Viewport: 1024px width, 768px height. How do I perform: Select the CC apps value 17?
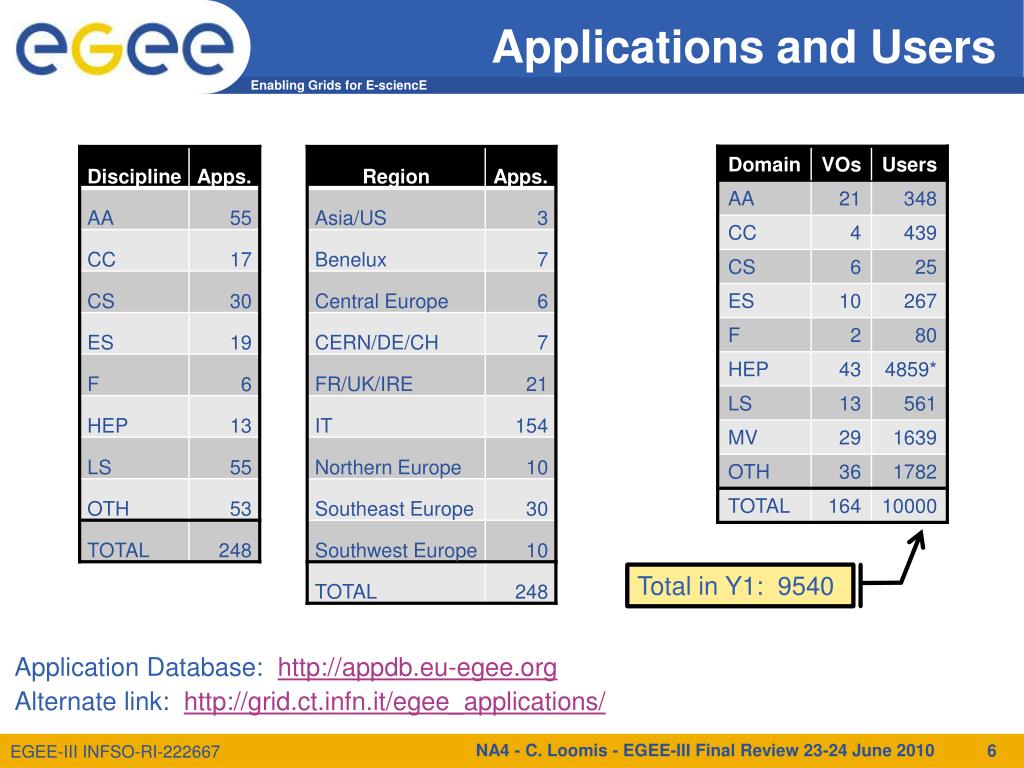click(x=240, y=260)
